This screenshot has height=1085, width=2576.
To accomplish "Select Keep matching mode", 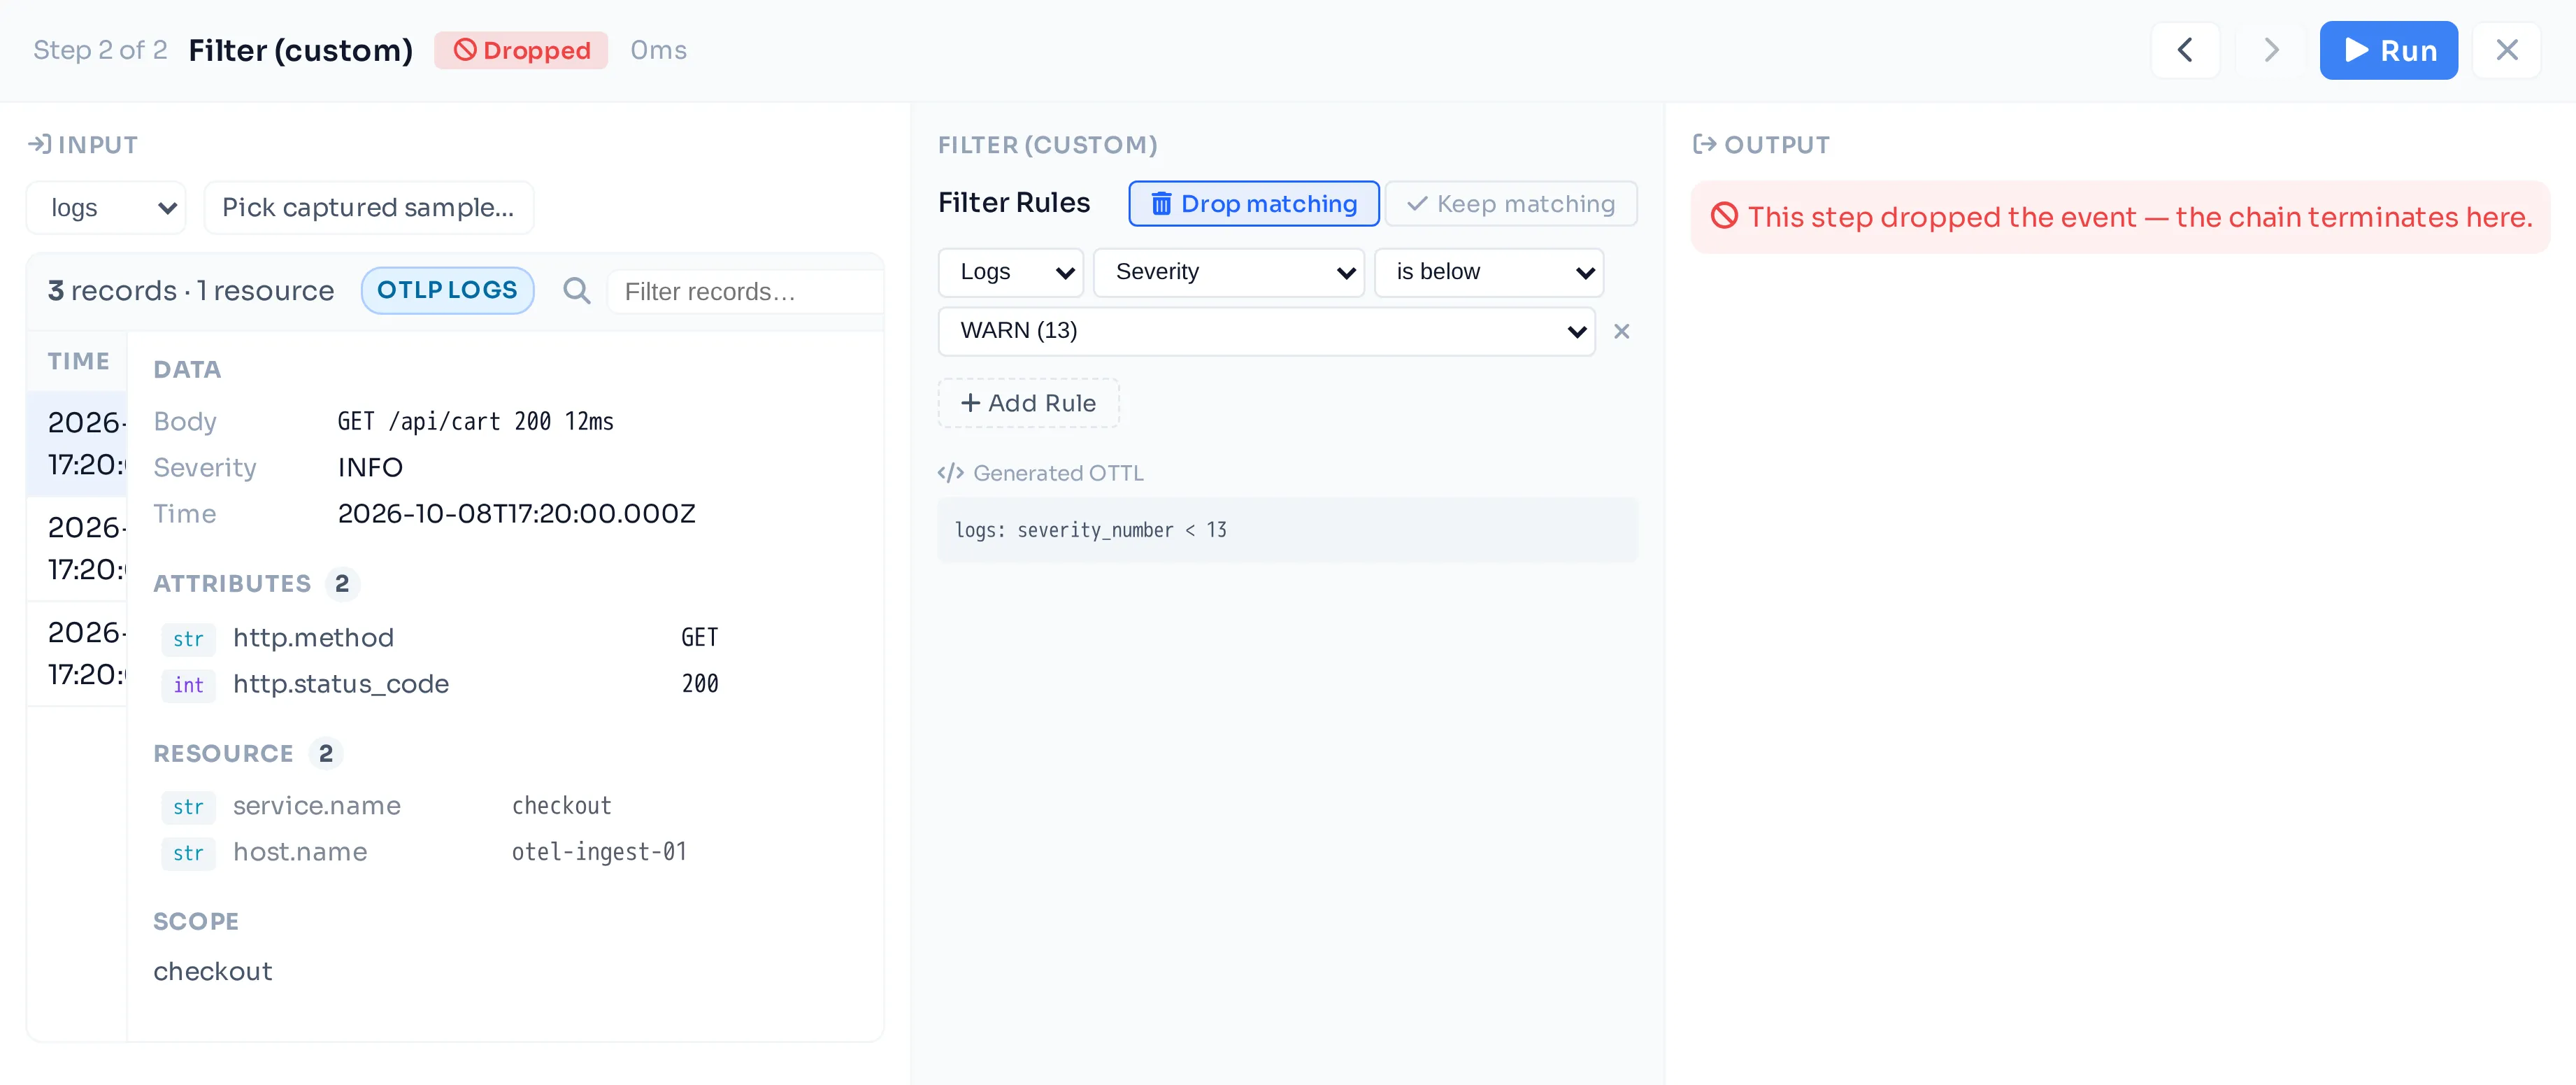I will (1510, 204).
